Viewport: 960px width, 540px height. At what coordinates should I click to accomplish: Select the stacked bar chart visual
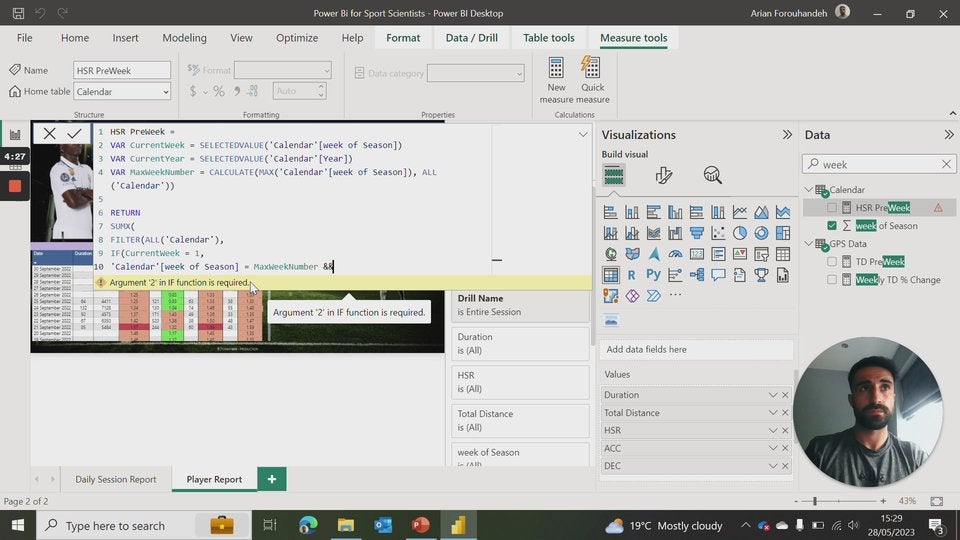tap(610, 212)
